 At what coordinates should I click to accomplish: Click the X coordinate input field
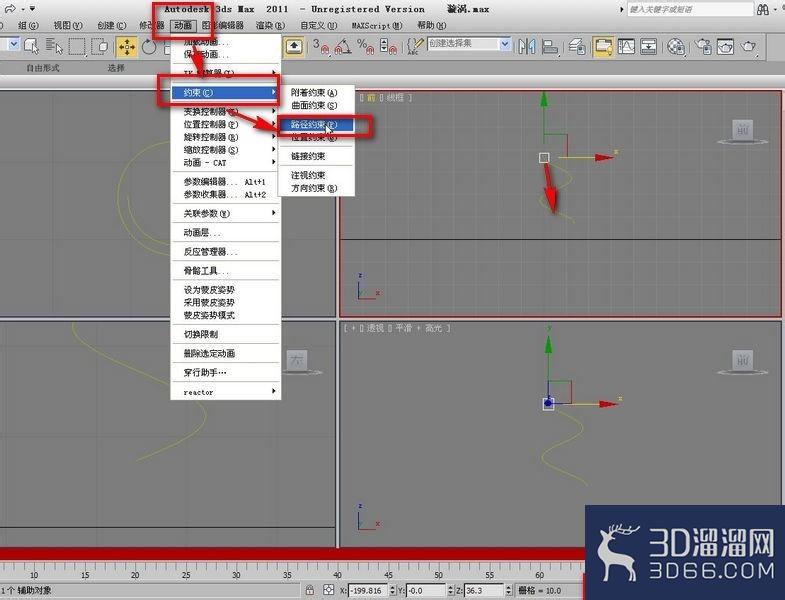click(x=368, y=590)
